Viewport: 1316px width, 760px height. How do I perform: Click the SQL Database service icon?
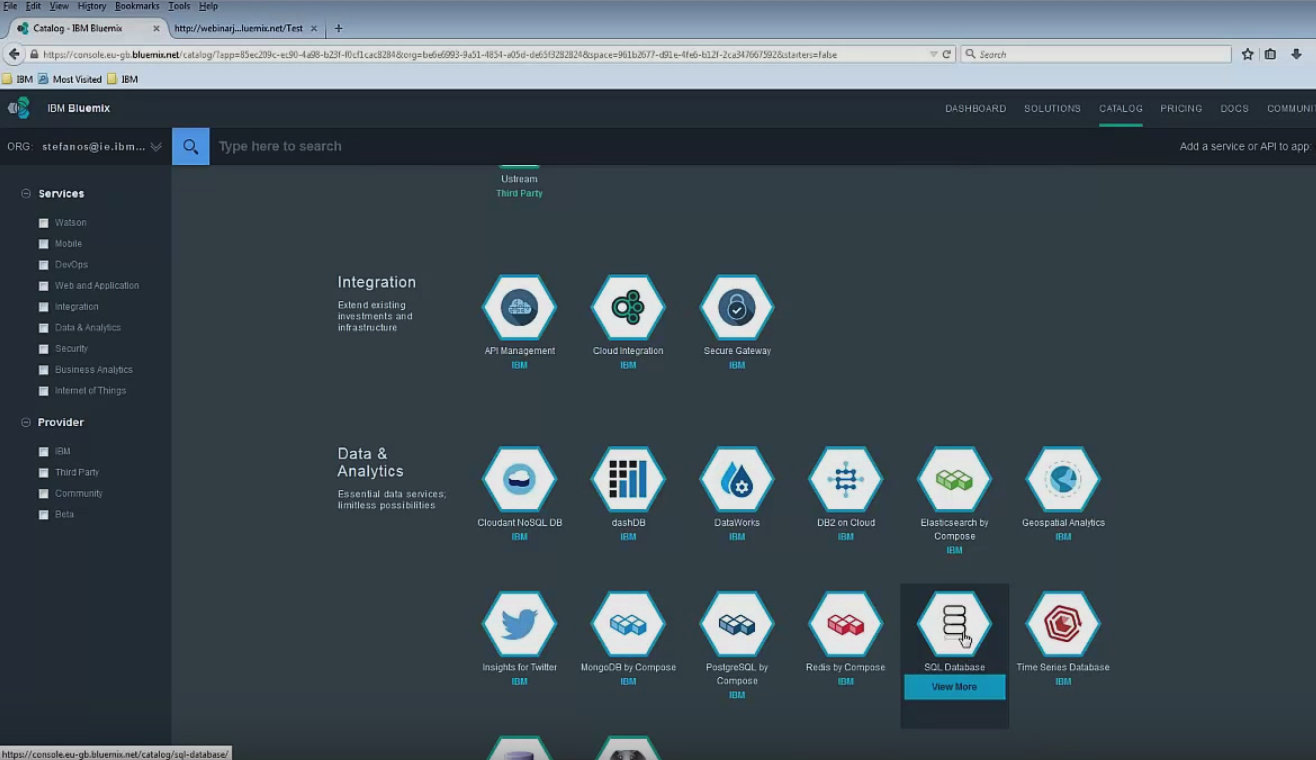pyautogui.click(x=955, y=624)
